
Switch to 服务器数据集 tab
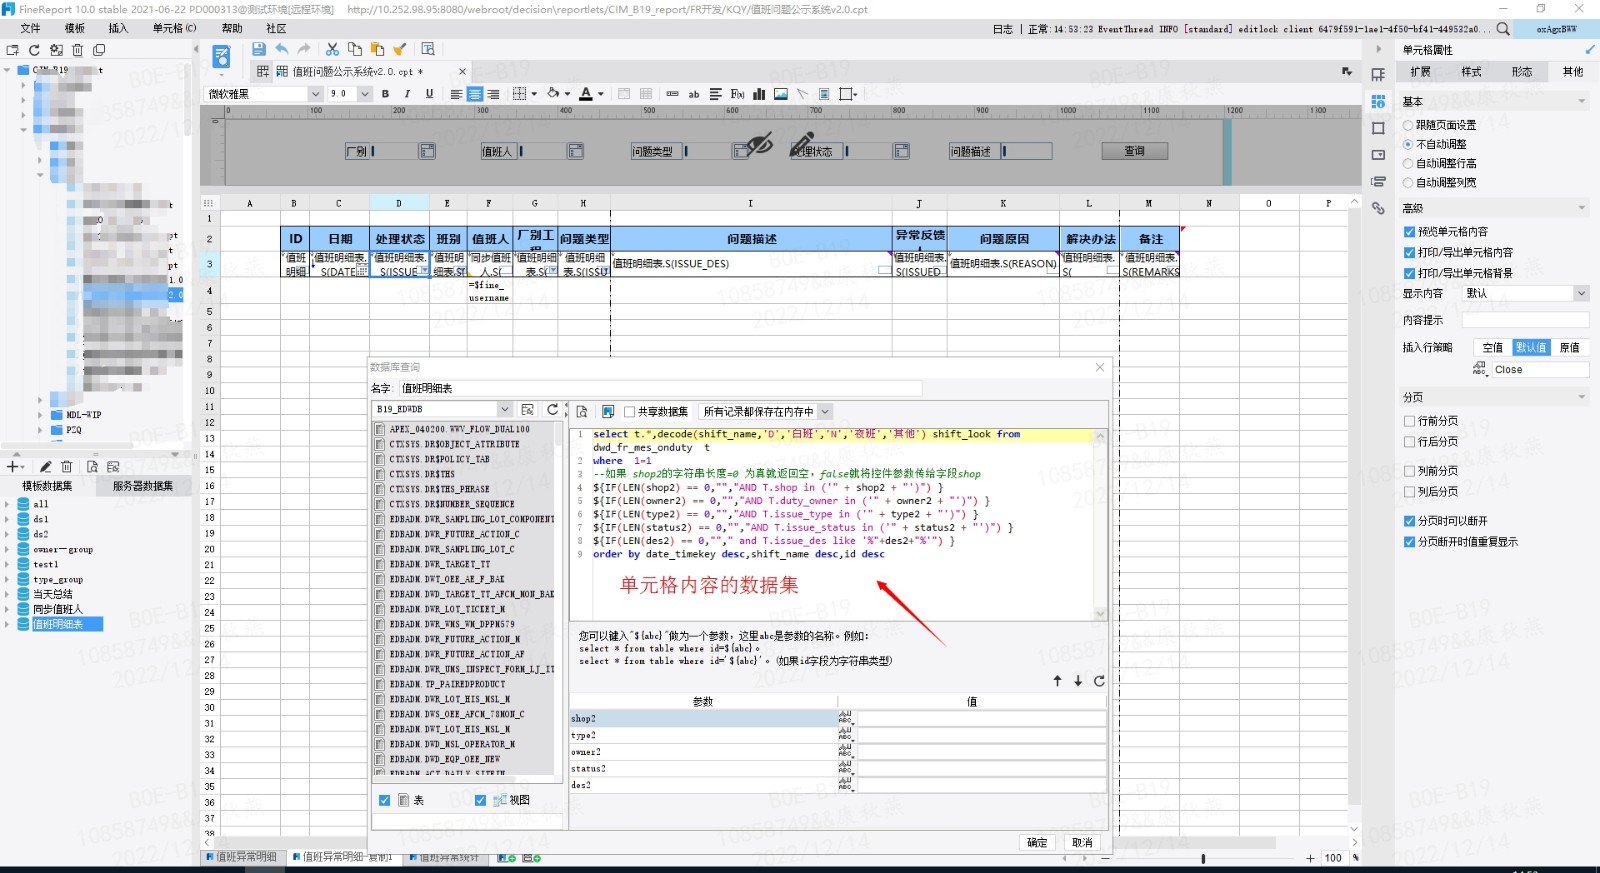tap(143, 486)
